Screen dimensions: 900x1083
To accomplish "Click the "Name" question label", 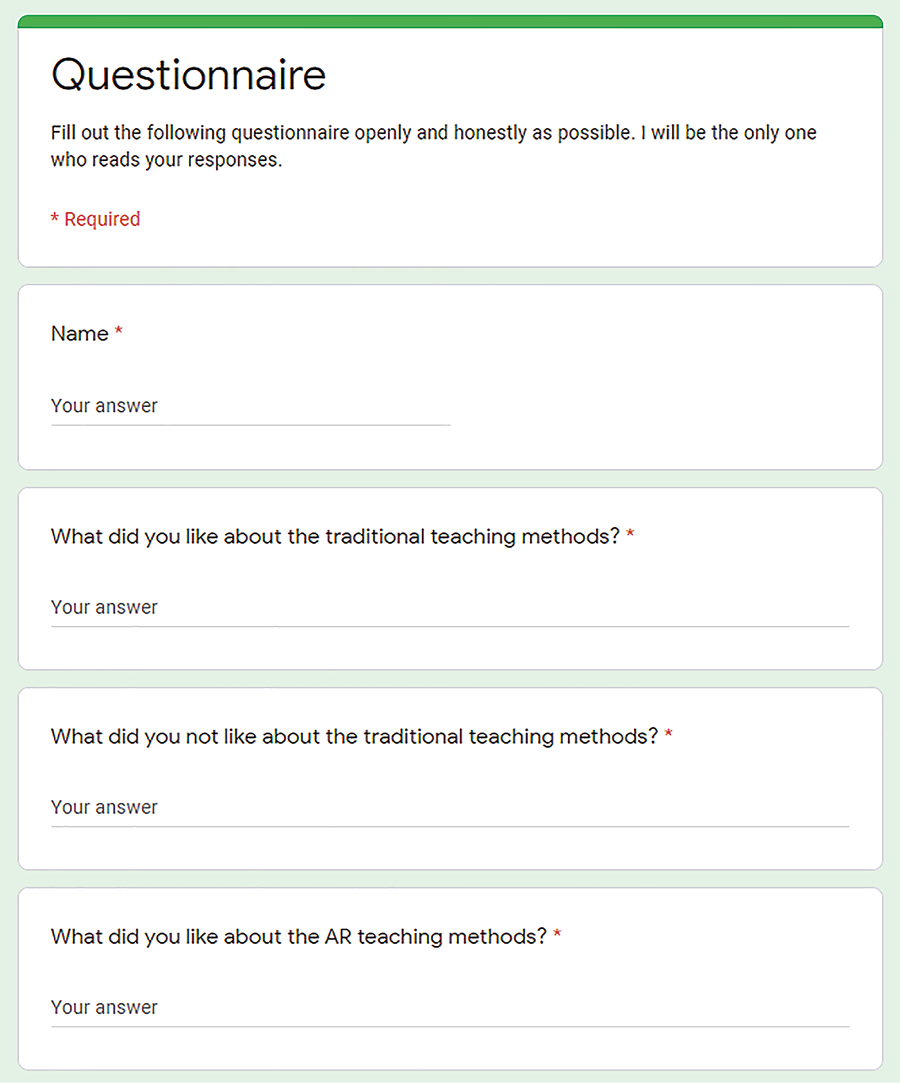I will [x=79, y=334].
